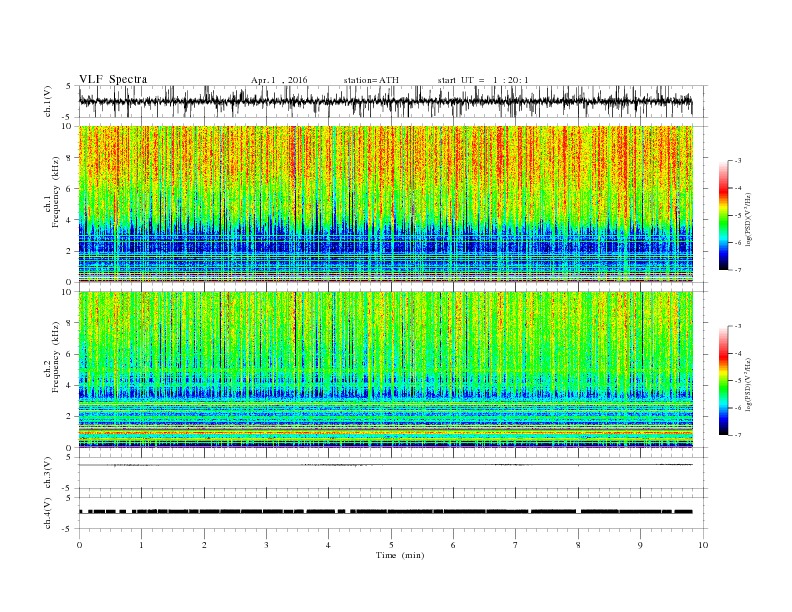Click the "start UT = 1:20:1" header text
792x612 pixels.
pos(483,80)
